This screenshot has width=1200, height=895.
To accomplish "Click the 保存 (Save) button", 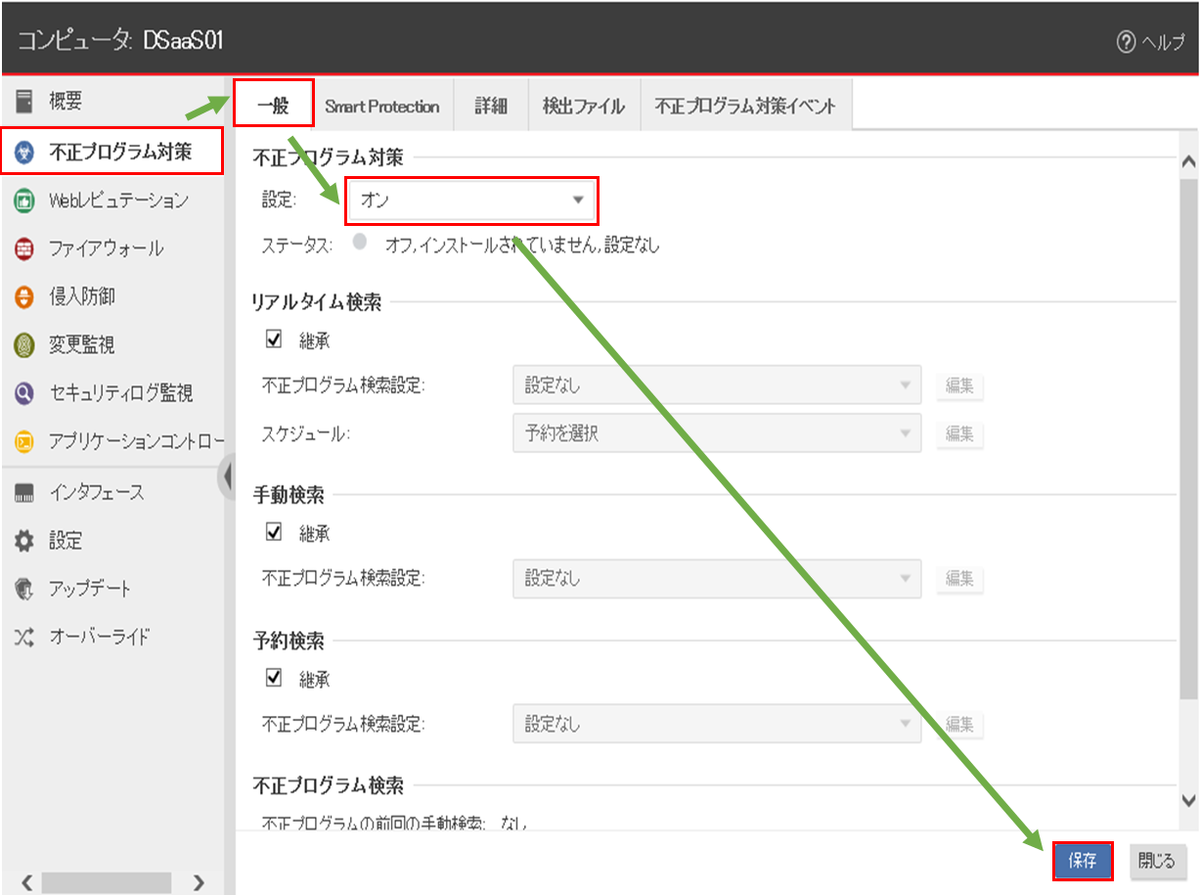I will [x=1082, y=860].
